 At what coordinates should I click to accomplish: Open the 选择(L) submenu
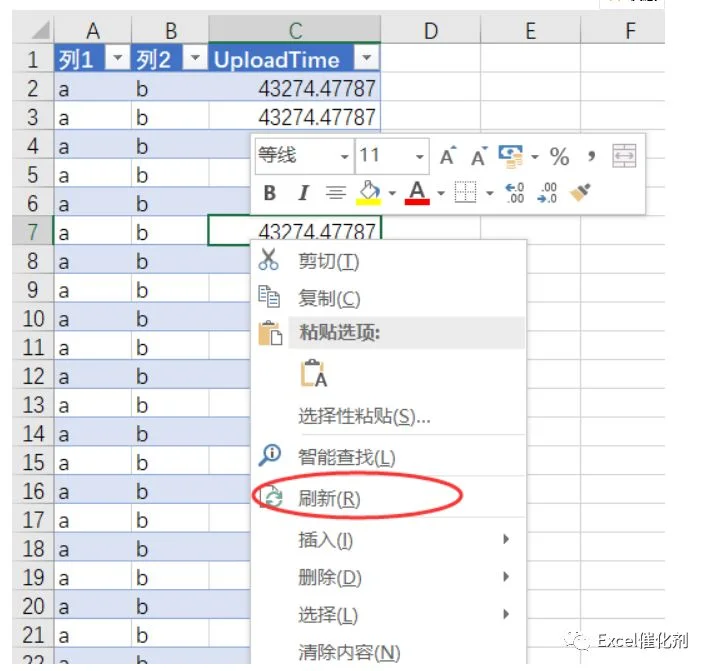(389, 615)
